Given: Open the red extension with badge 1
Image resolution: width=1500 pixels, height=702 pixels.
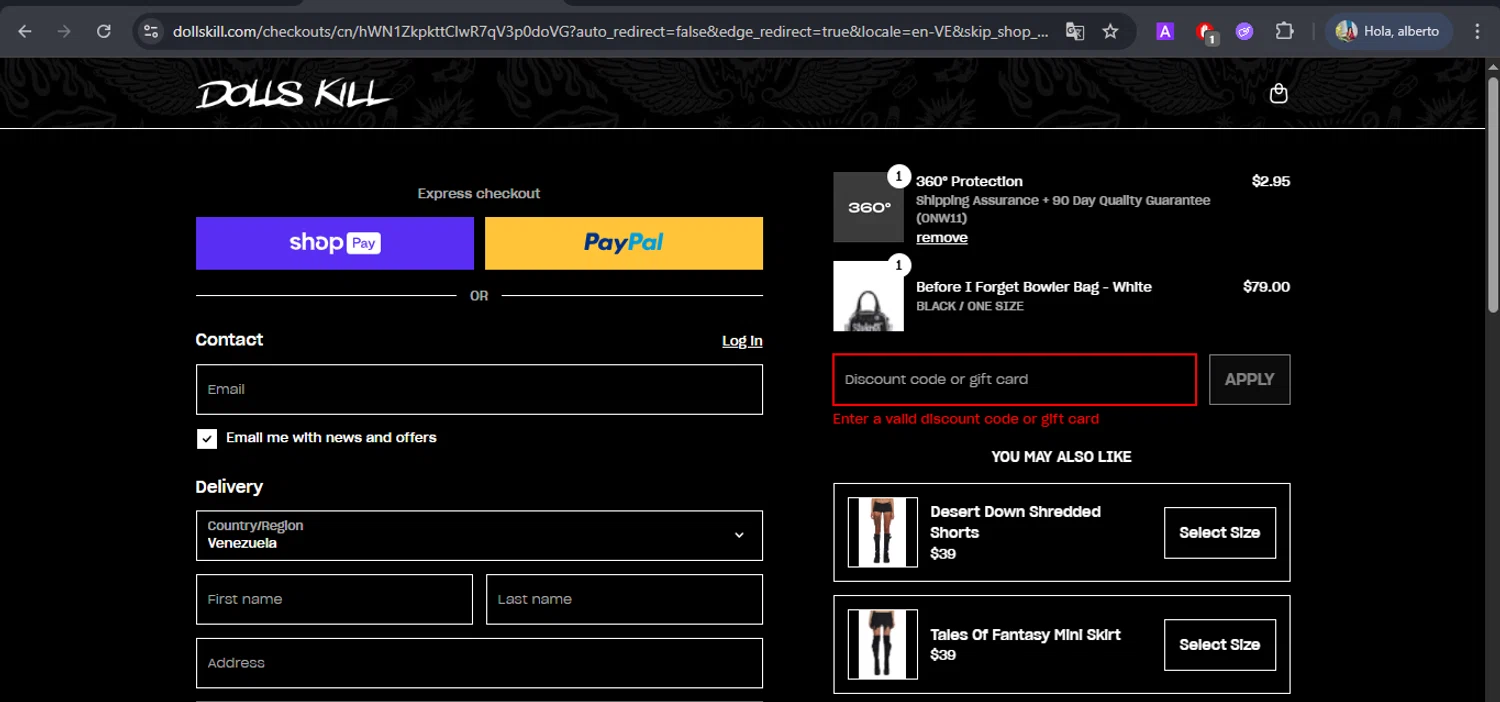Looking at the screenshot, I should (x=1206, y=32).
